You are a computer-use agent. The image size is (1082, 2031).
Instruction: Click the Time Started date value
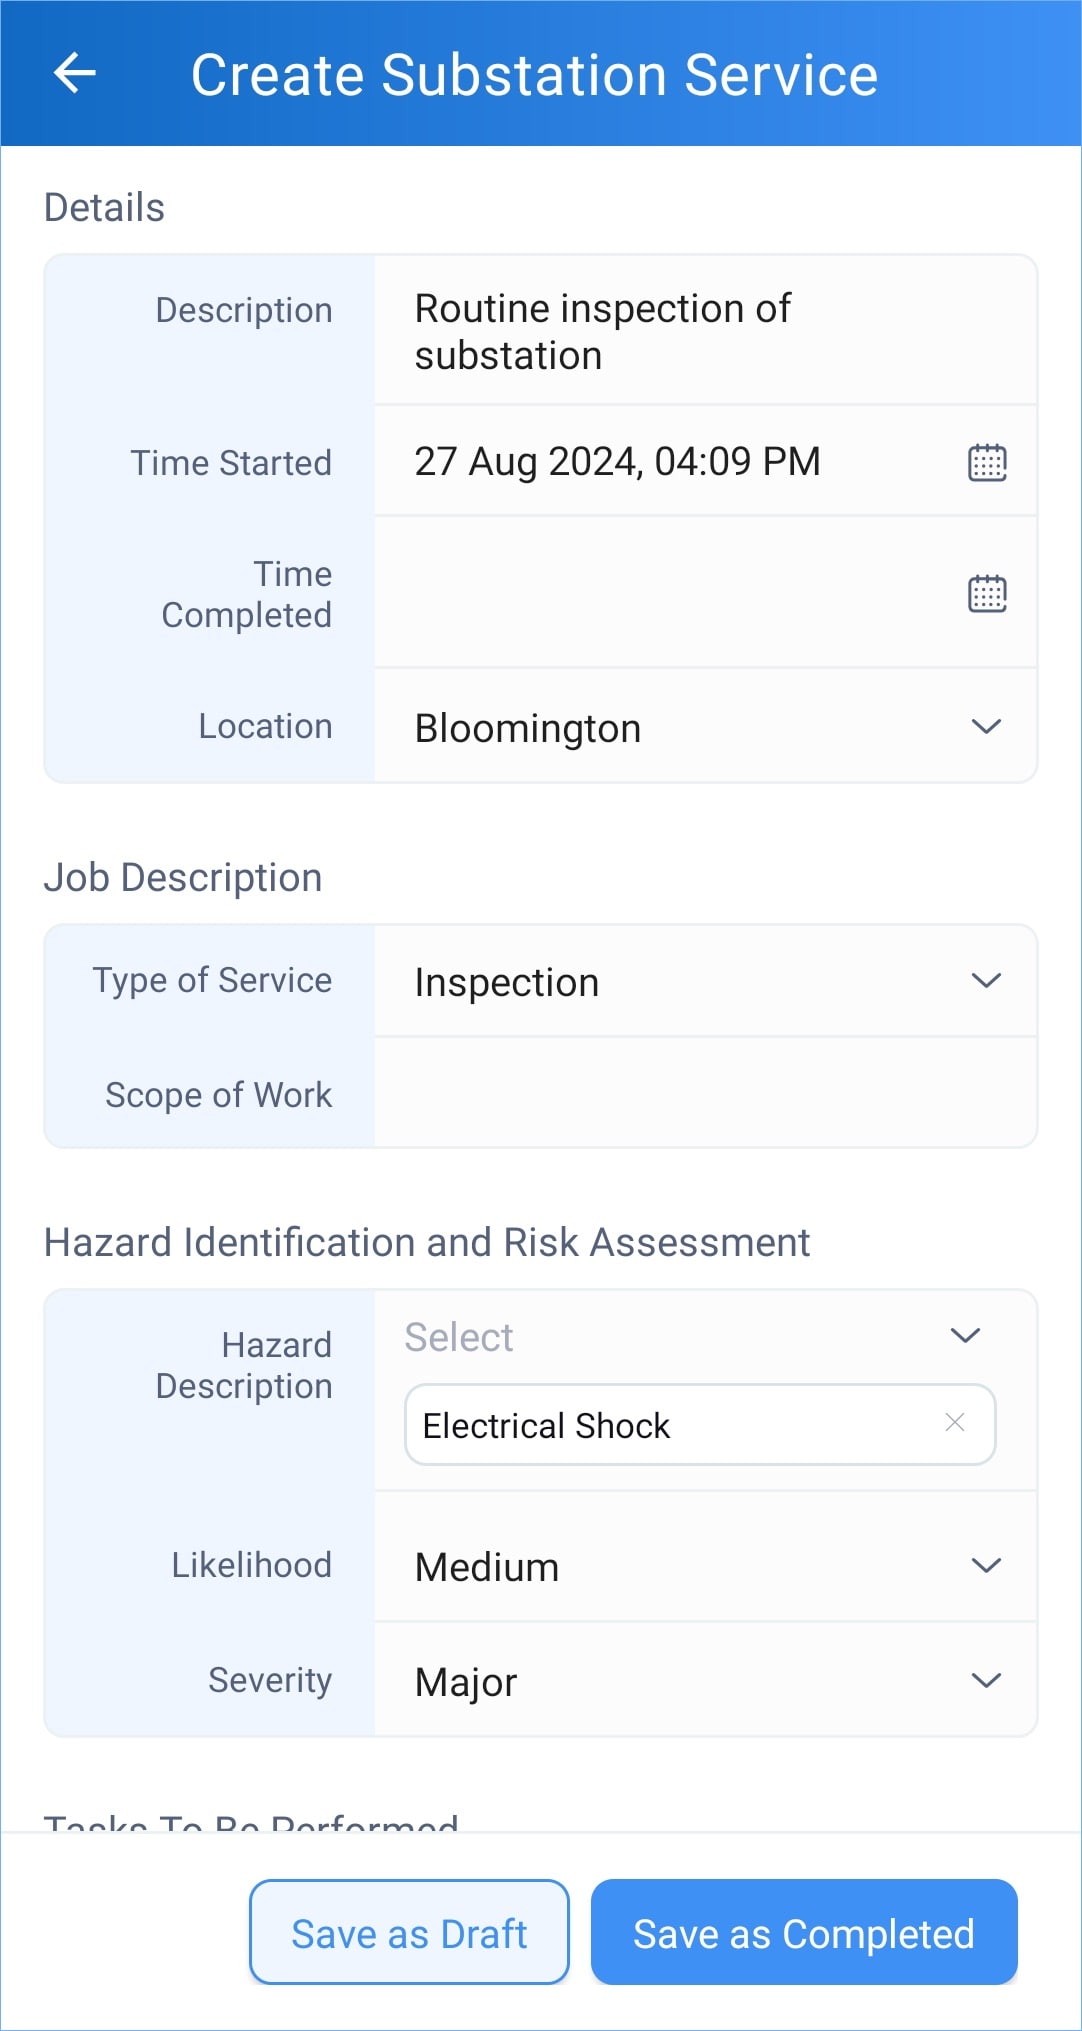617,462
